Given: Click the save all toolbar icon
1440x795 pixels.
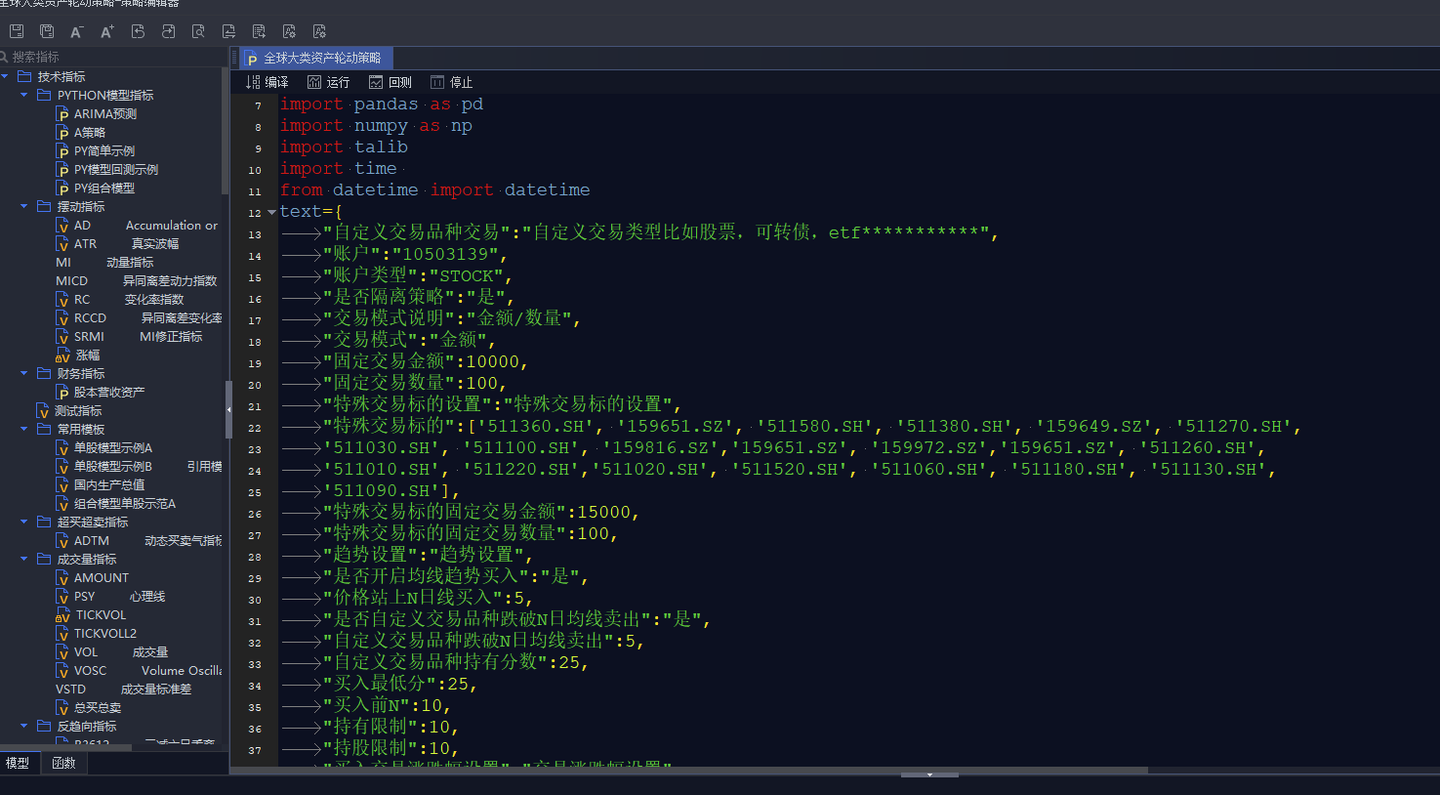Looking at the screenshot, I should pos(46,32).
